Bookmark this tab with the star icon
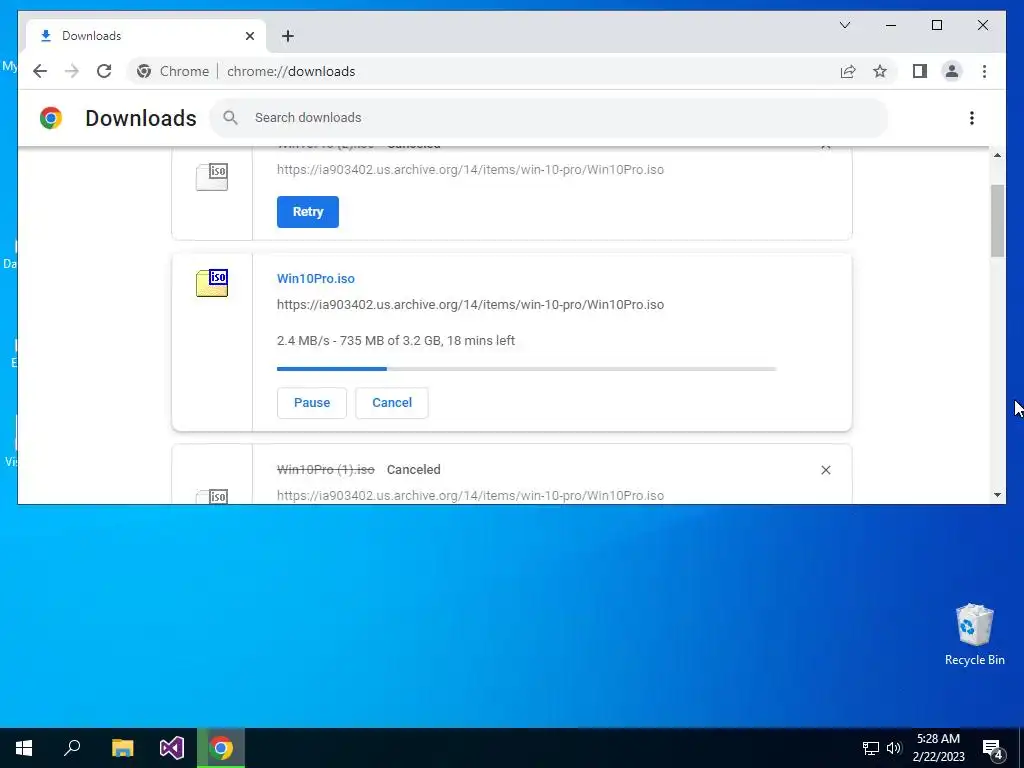The image size is (1024, 768). pyautogui.click(x=880, y=71)
